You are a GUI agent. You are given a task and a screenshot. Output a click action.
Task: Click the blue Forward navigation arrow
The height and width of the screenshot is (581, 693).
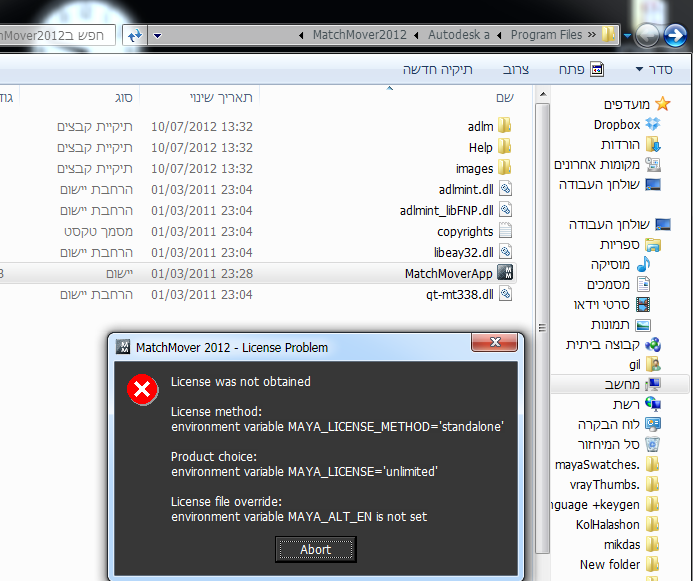pos(675,35)
